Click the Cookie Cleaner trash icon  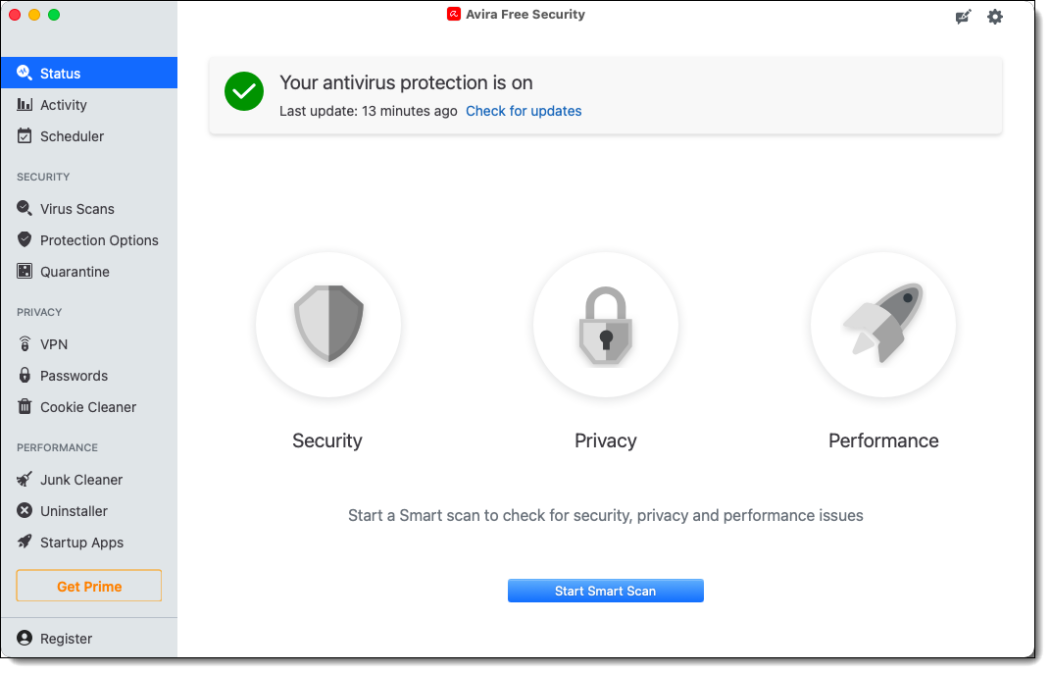coord(25,407)
